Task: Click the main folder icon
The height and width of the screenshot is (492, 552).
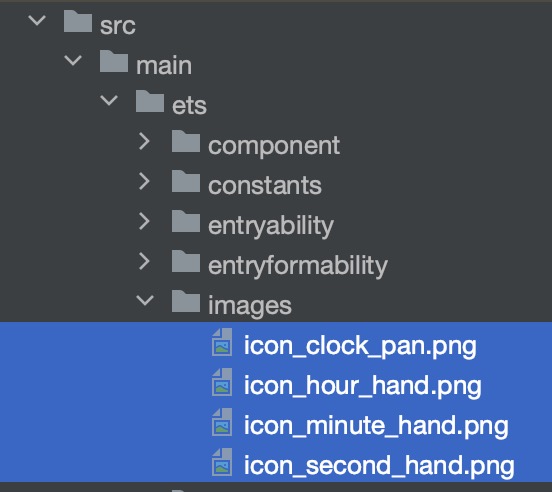Action: click(x=114, y=61)
